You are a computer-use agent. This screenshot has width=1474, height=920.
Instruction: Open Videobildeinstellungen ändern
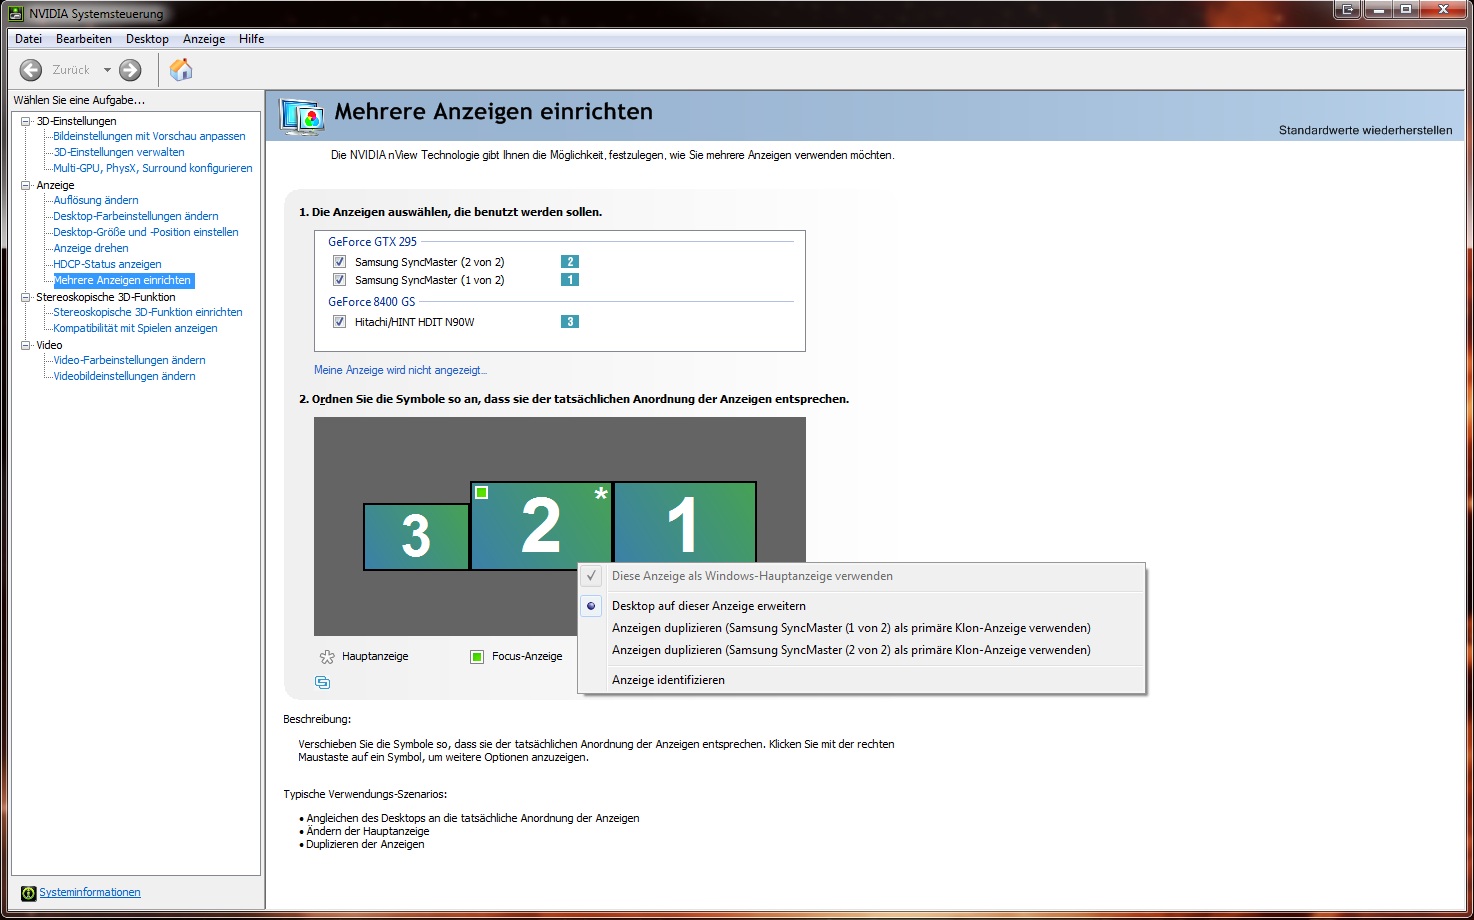coord(124,376)
